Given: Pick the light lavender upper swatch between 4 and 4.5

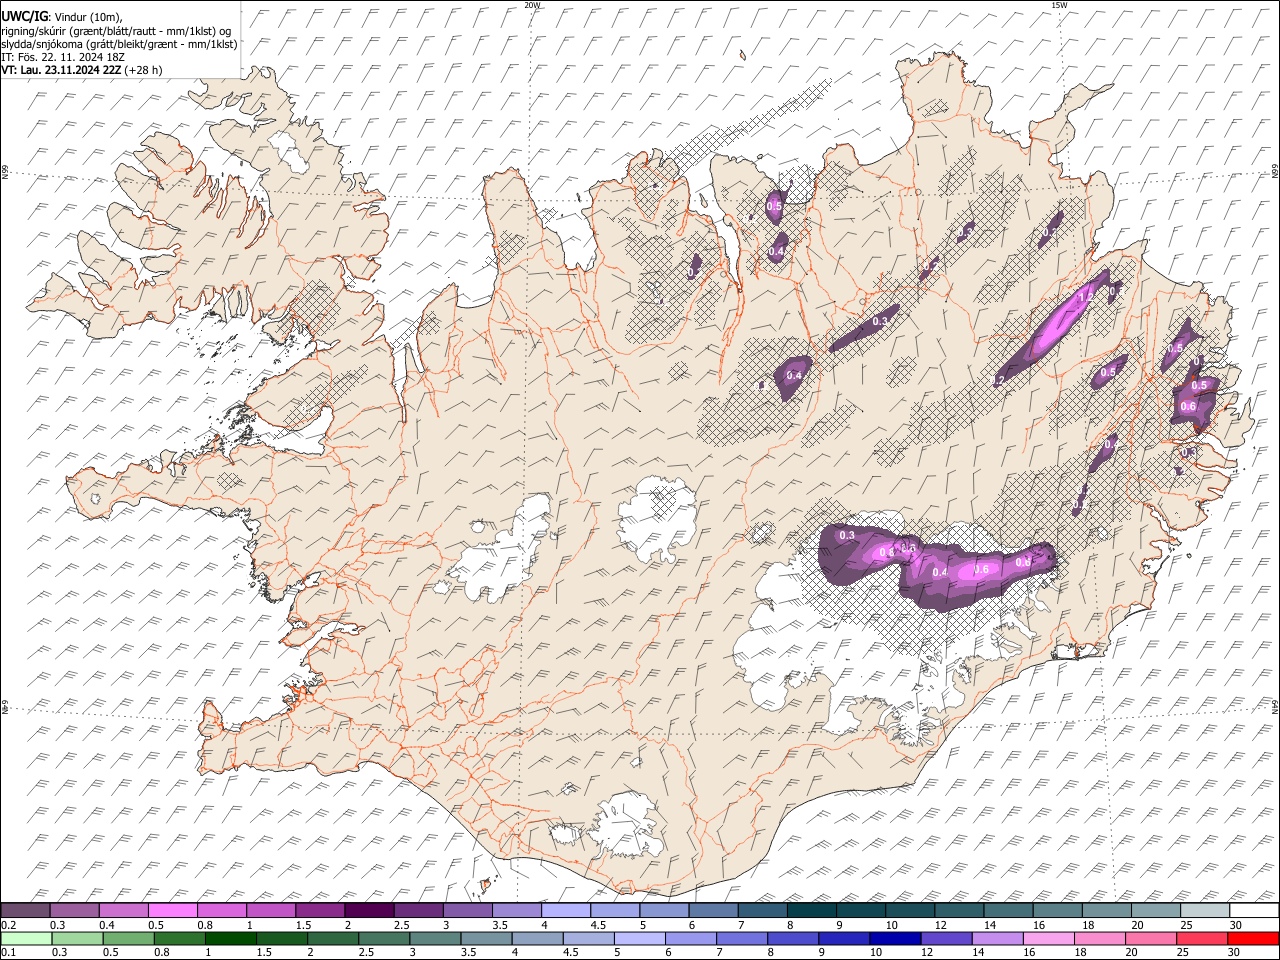Looking at the screenshot, I should point(566,910).
